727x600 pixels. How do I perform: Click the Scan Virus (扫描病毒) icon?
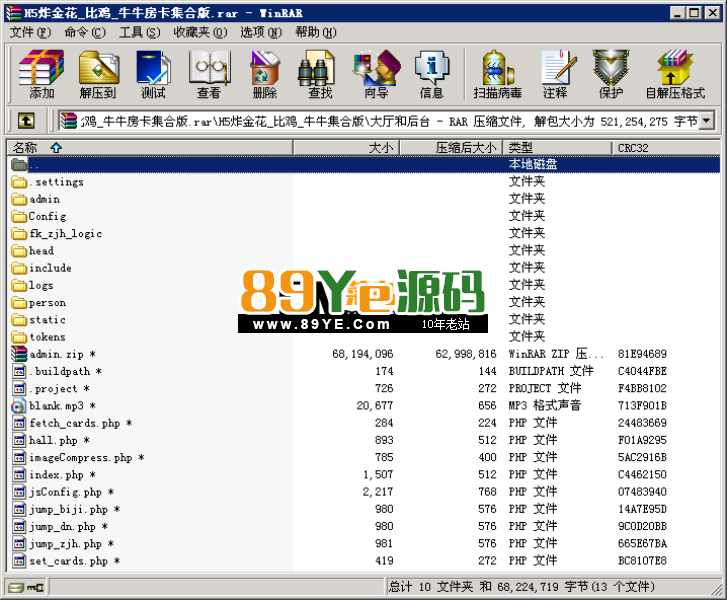497,74
